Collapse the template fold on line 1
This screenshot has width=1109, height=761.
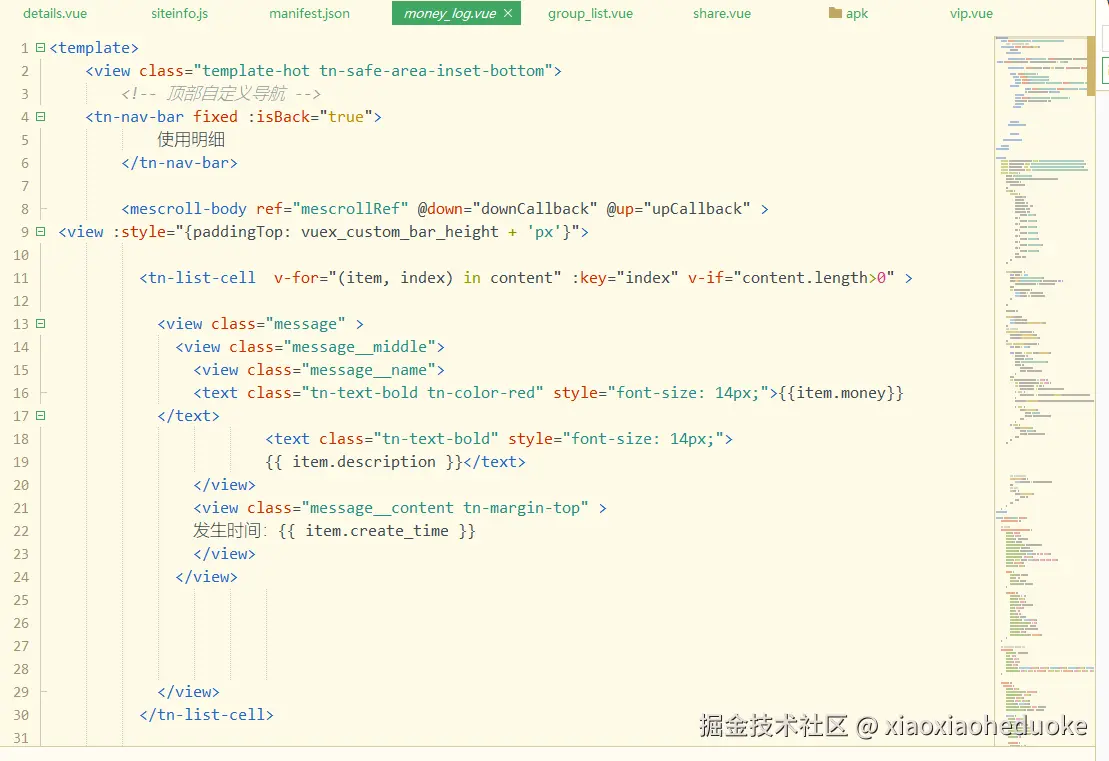click(40, 47)
